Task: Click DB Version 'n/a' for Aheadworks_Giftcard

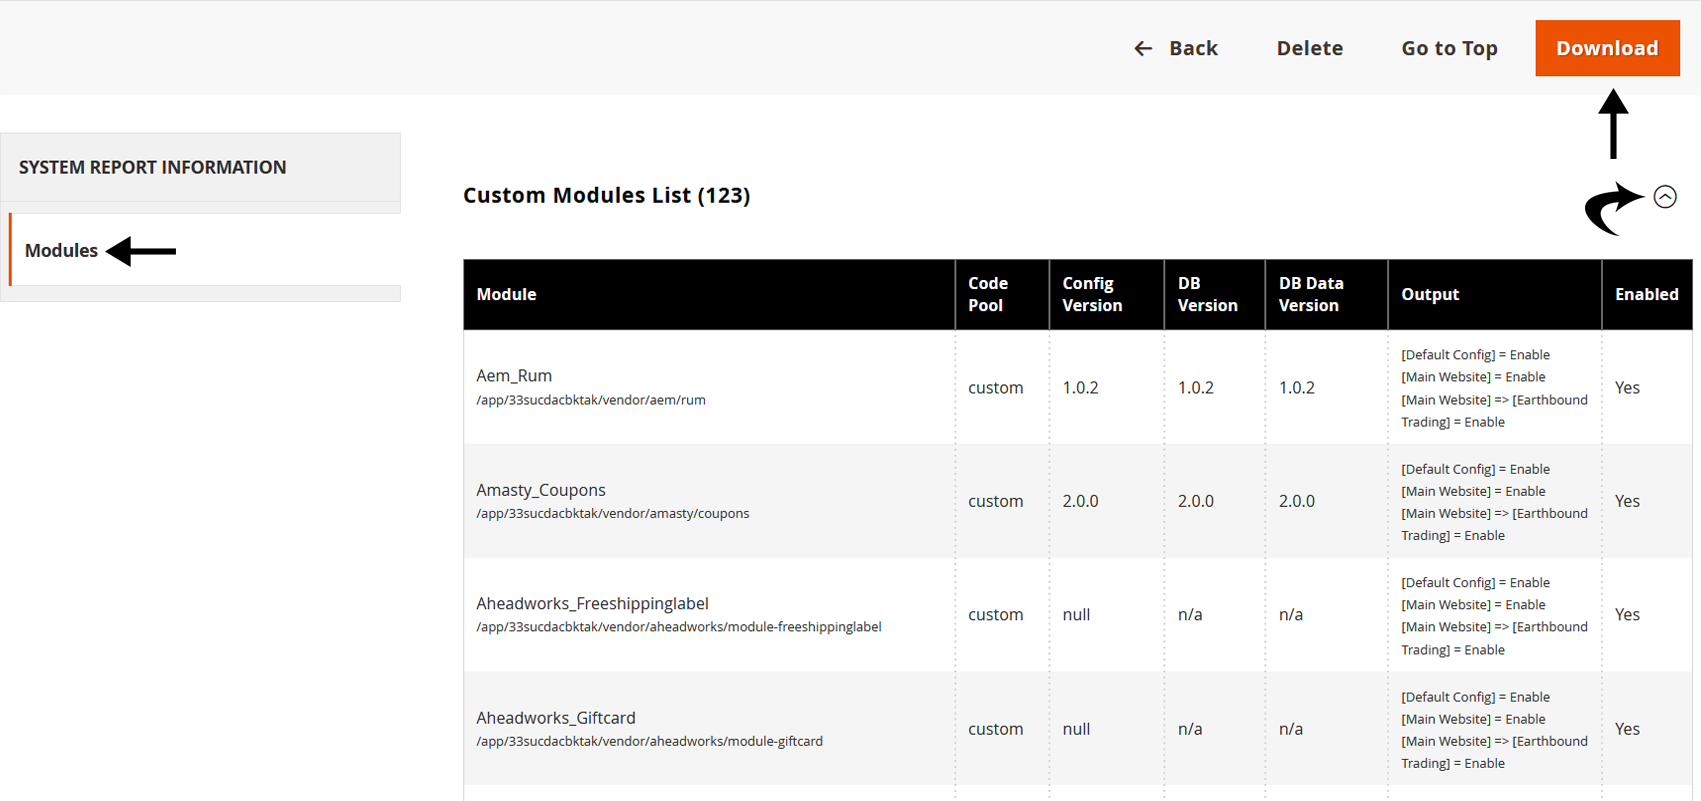Action: coord(1190,729)
